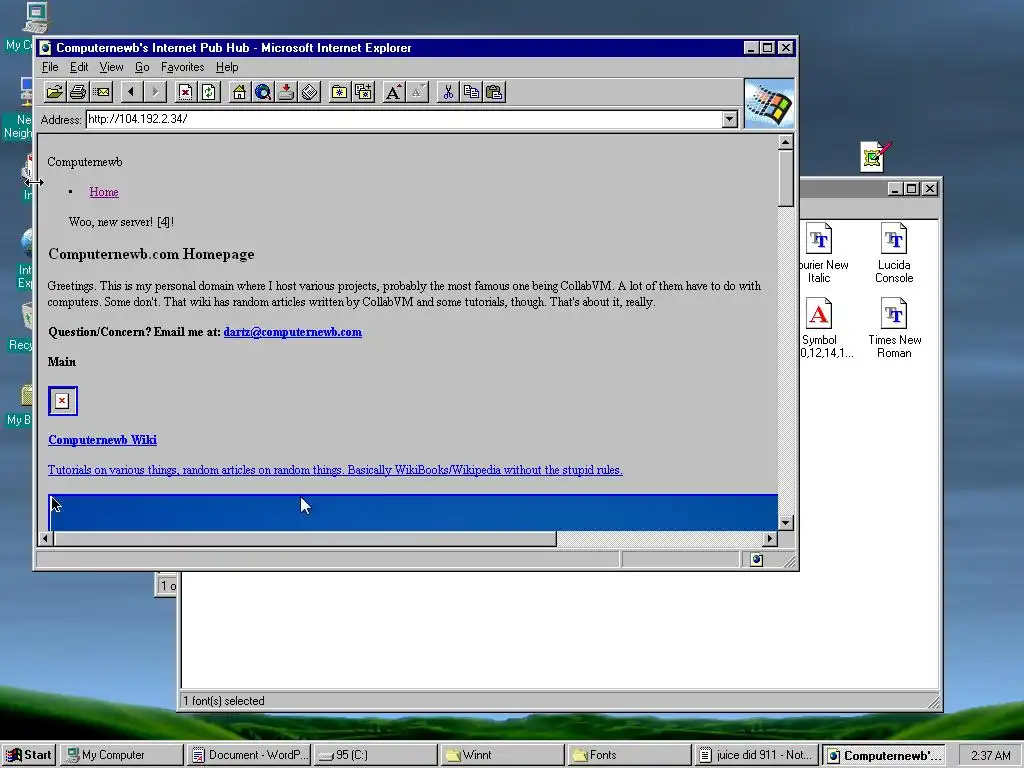1024x768 pixels.
Task: Open the Computernewb Wiki link
Action: click(x=103, y=440)
